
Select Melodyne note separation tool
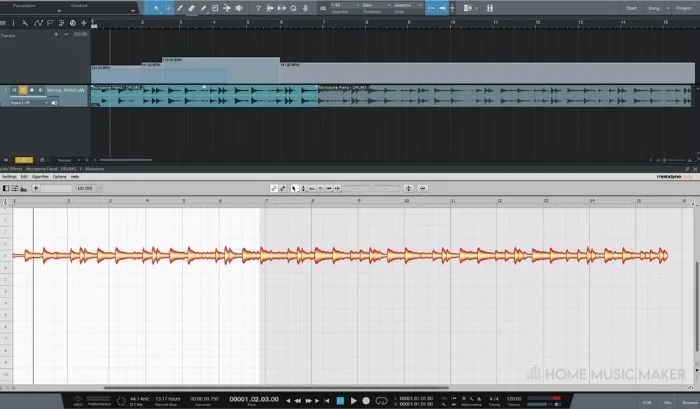coord(338,188)
